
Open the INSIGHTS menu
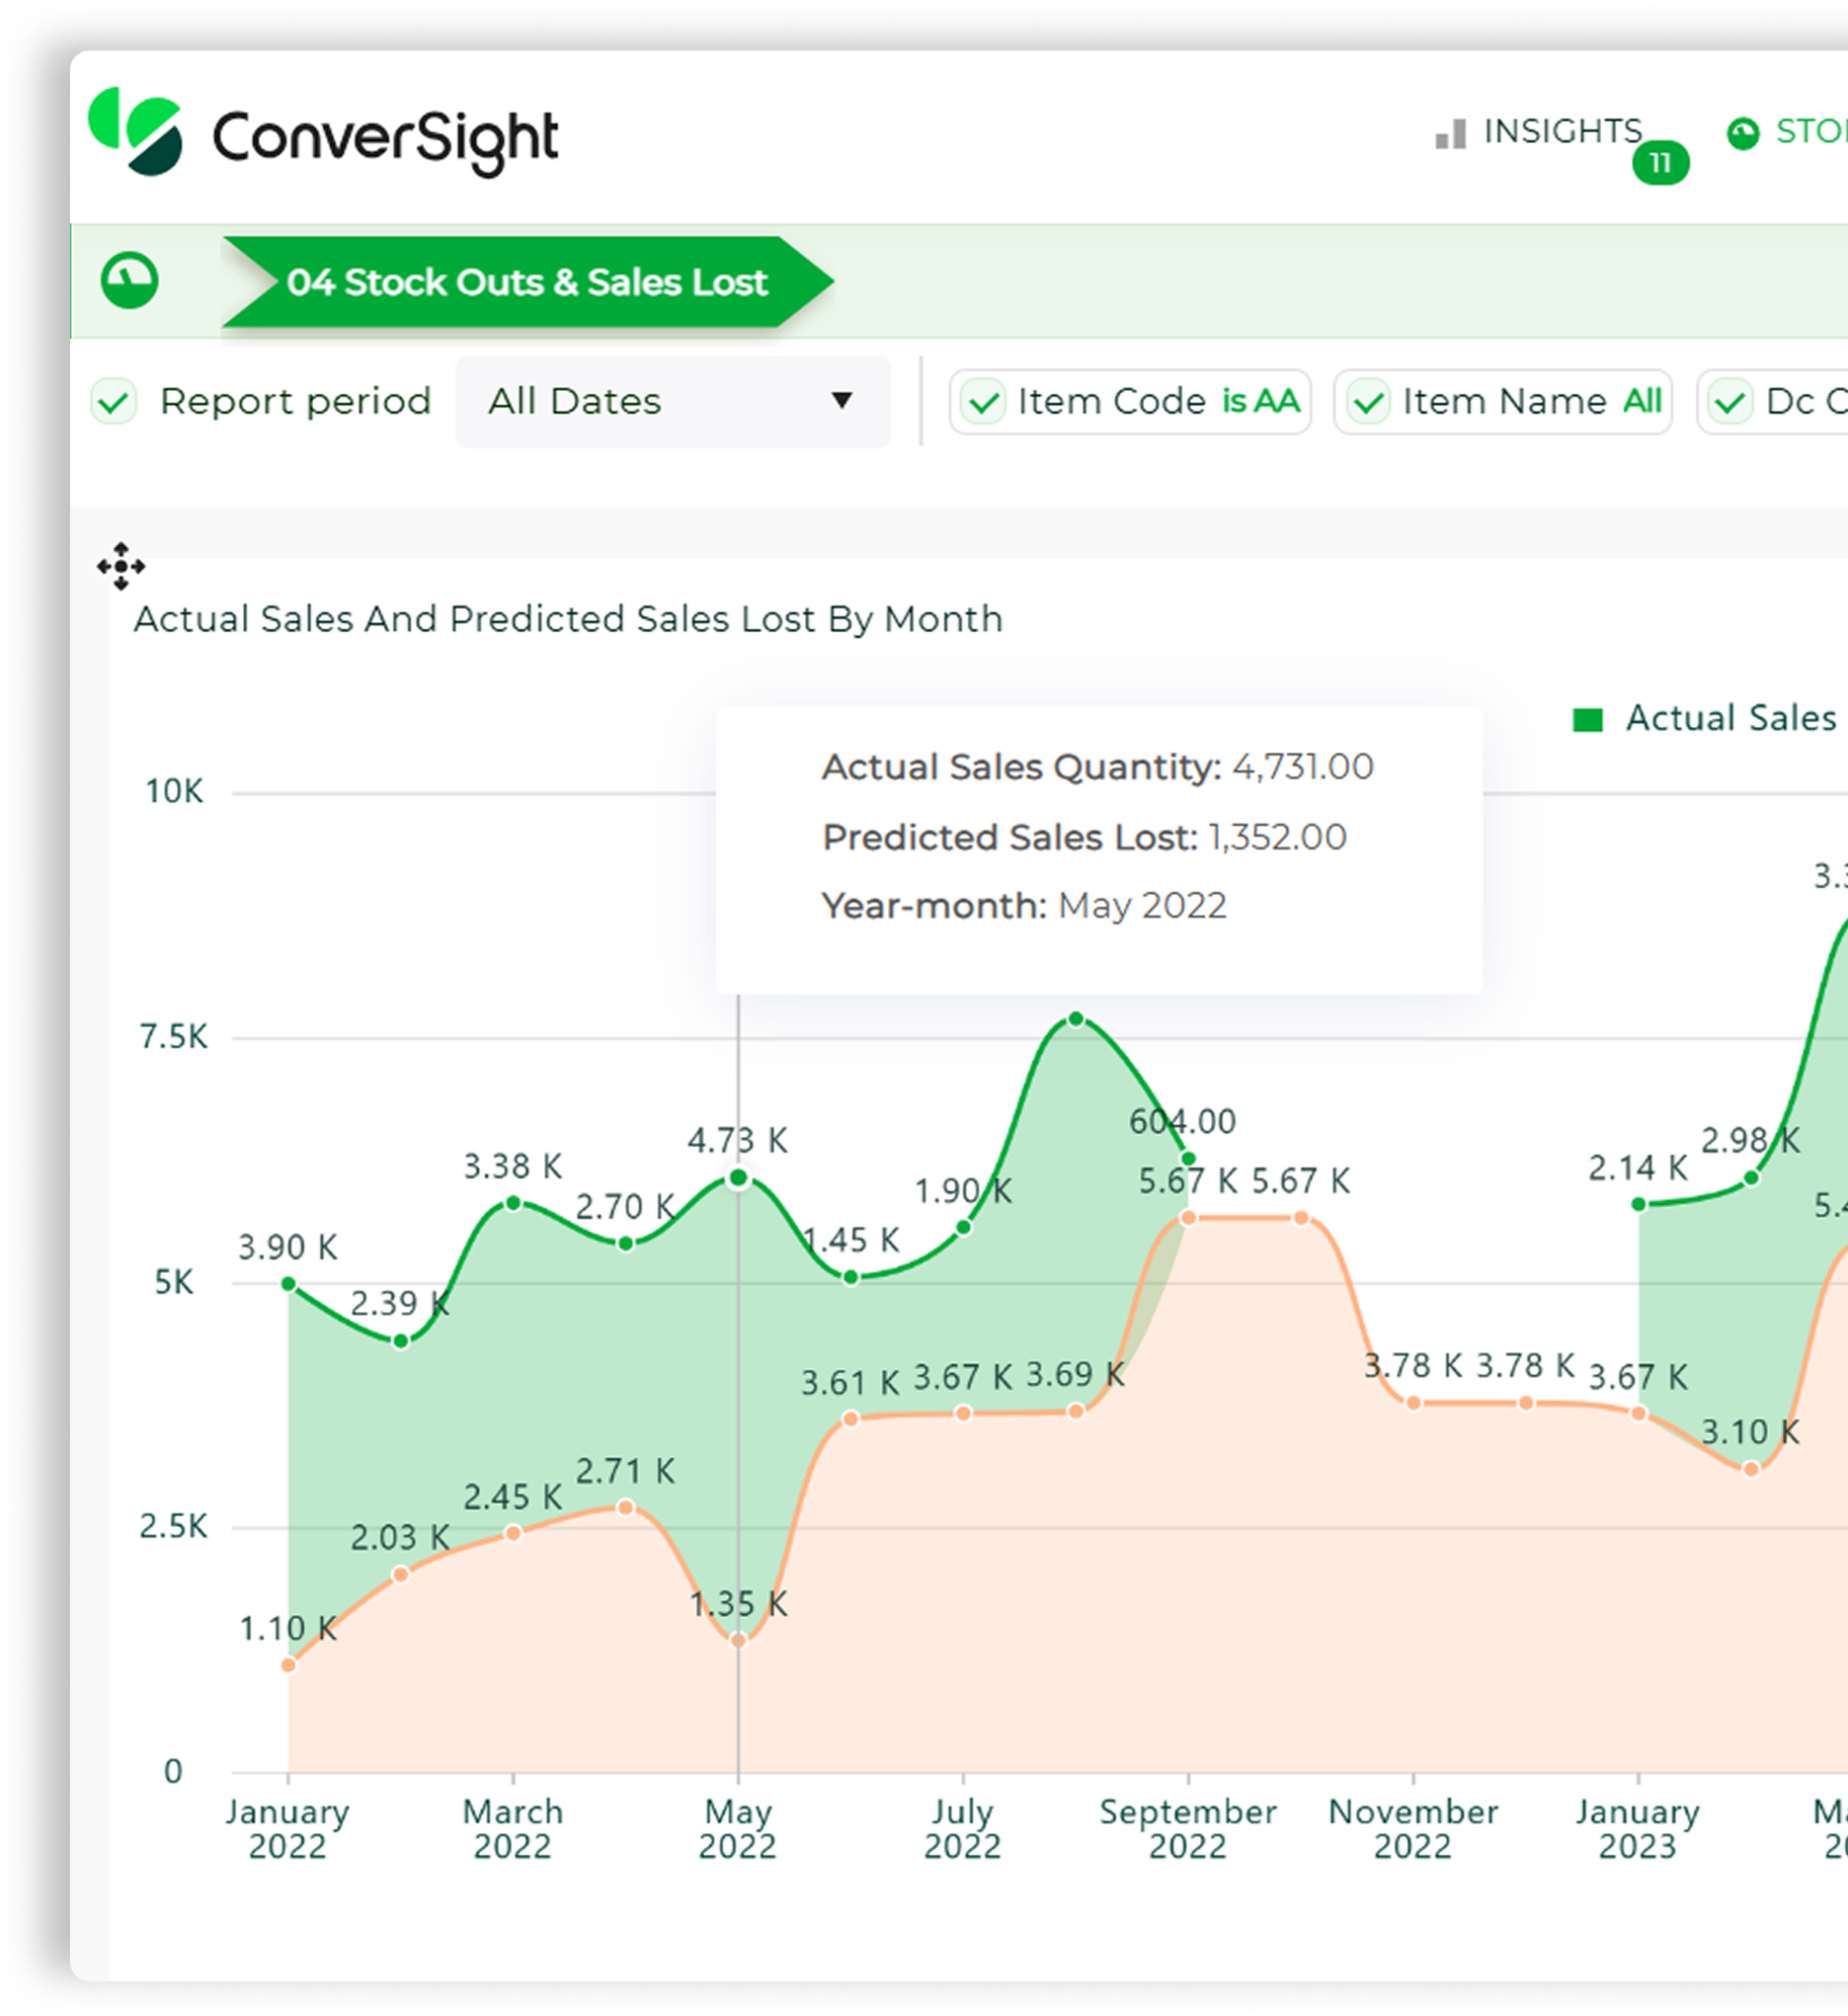[x=1562, y=131]
